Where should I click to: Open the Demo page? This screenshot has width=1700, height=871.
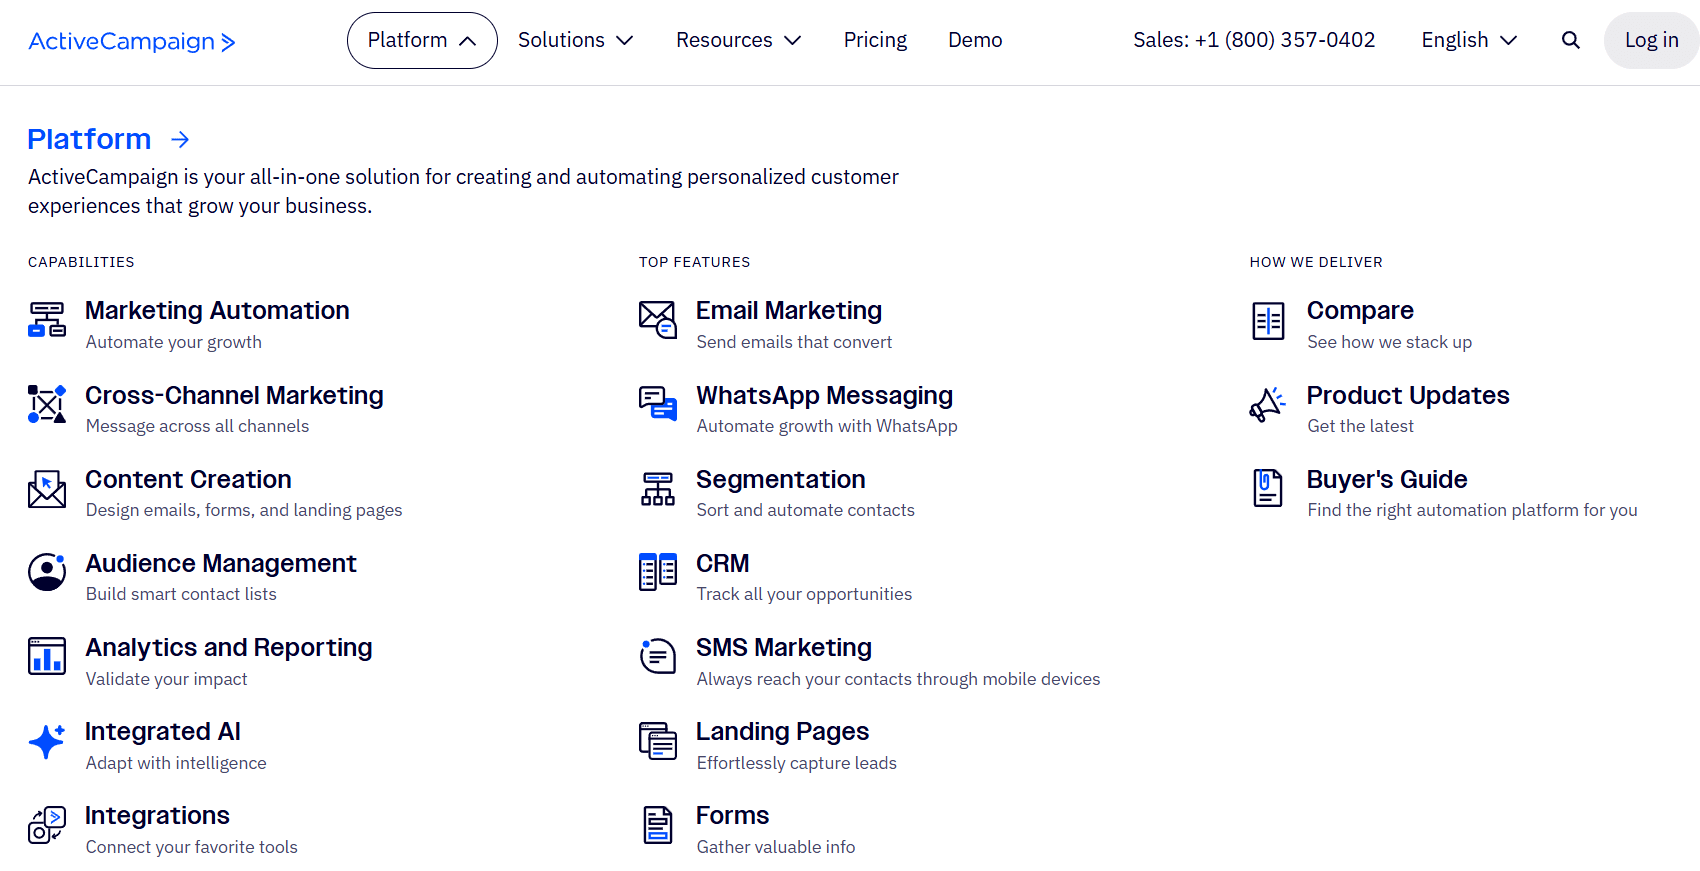click(x=975, y=40)
